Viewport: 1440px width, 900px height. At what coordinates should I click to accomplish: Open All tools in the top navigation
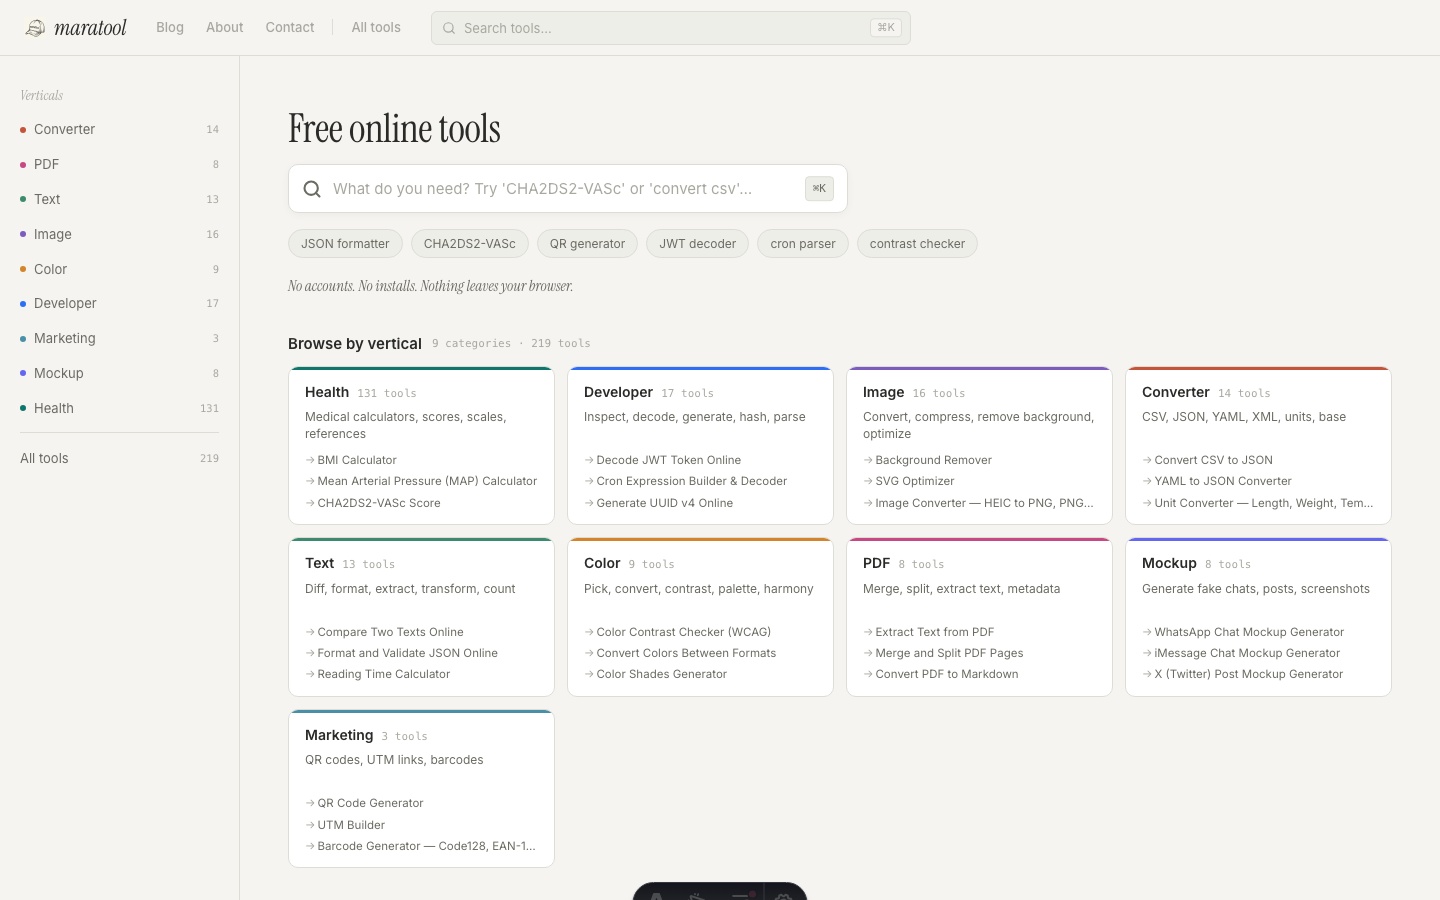click(376, 27)
